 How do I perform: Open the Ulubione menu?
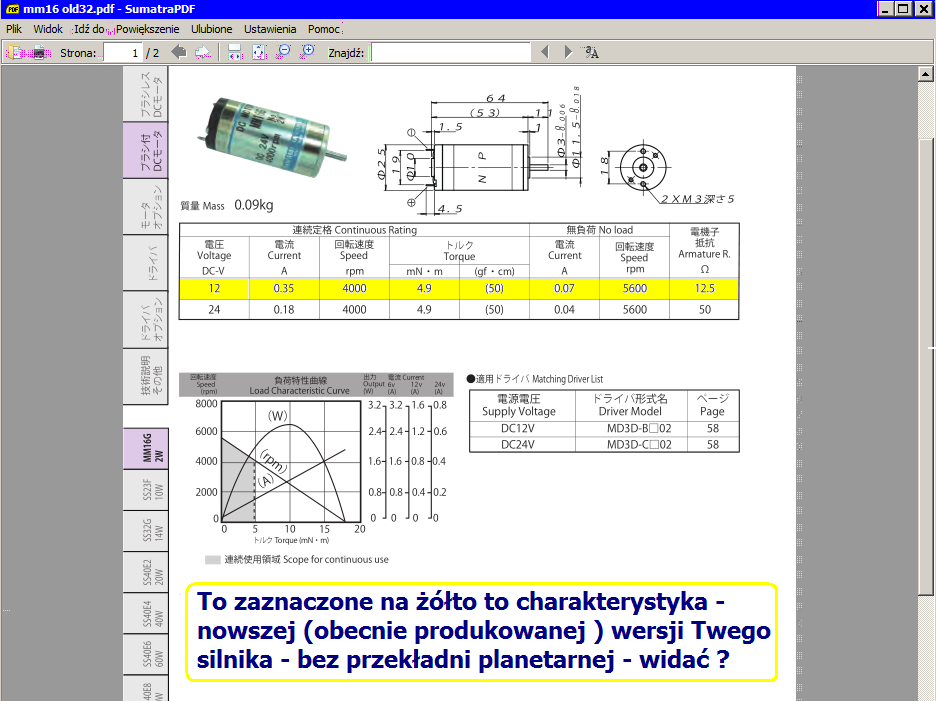click(x=211, y=29)
